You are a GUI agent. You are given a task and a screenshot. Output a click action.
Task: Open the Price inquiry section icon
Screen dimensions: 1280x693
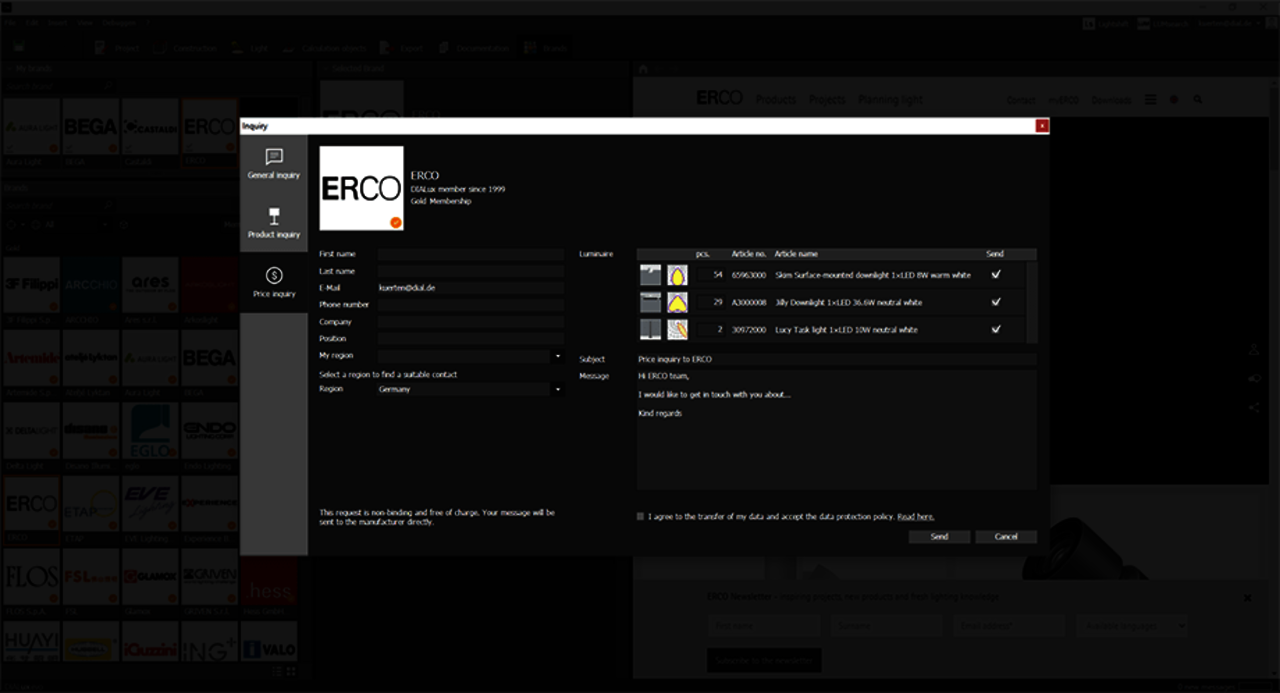[274, 275]
